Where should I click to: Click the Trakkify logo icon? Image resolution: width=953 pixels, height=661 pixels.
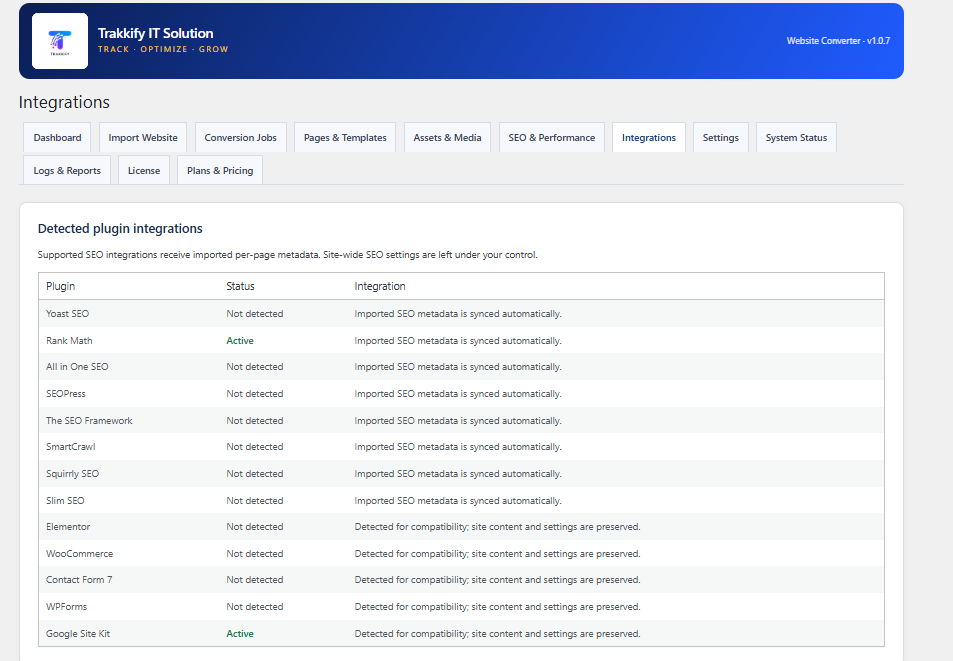(60, 41)
